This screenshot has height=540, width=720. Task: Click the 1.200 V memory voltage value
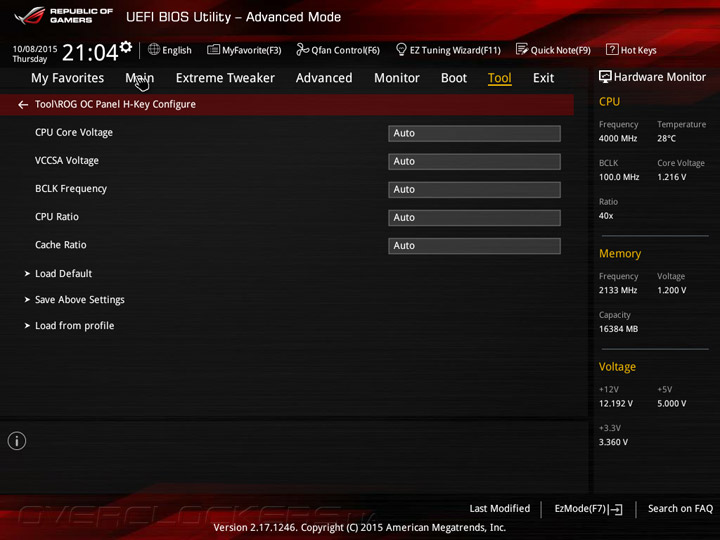tap(672, 290)
